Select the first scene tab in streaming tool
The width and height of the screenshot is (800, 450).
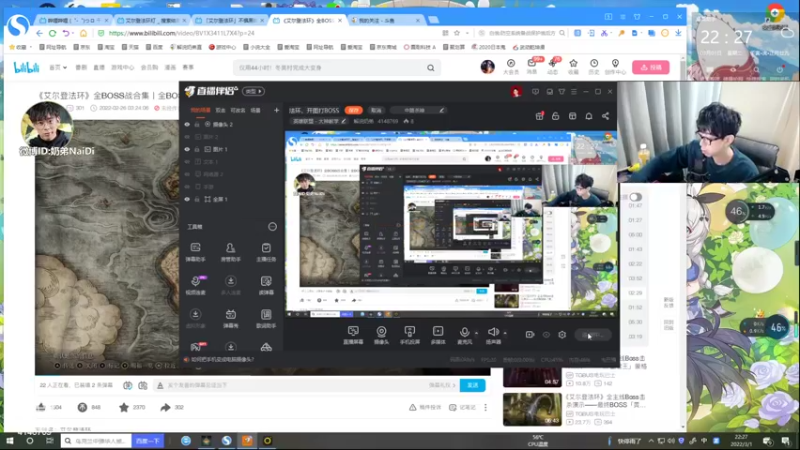coord(200,110)
